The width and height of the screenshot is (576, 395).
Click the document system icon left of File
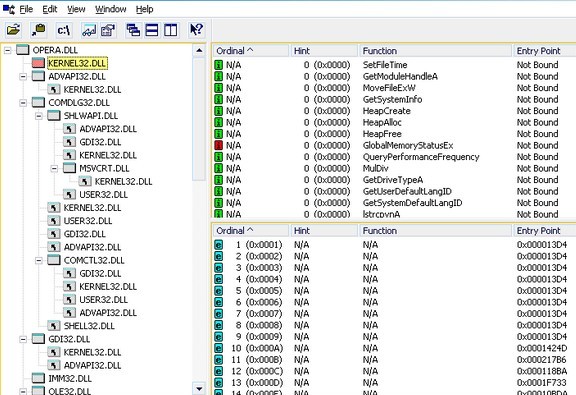tap(9, 9)
